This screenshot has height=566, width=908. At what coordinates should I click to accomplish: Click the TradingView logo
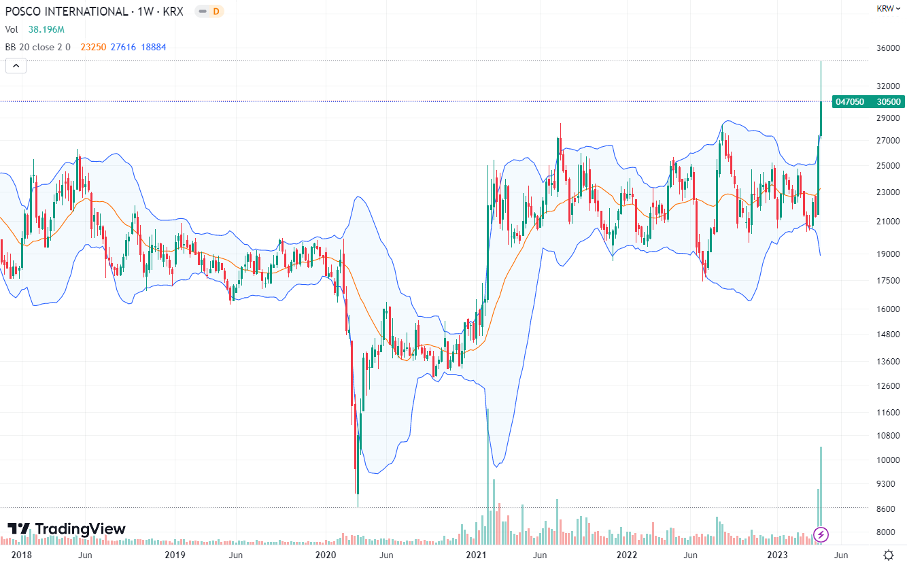pyautogui.click(x=67, y=529)
